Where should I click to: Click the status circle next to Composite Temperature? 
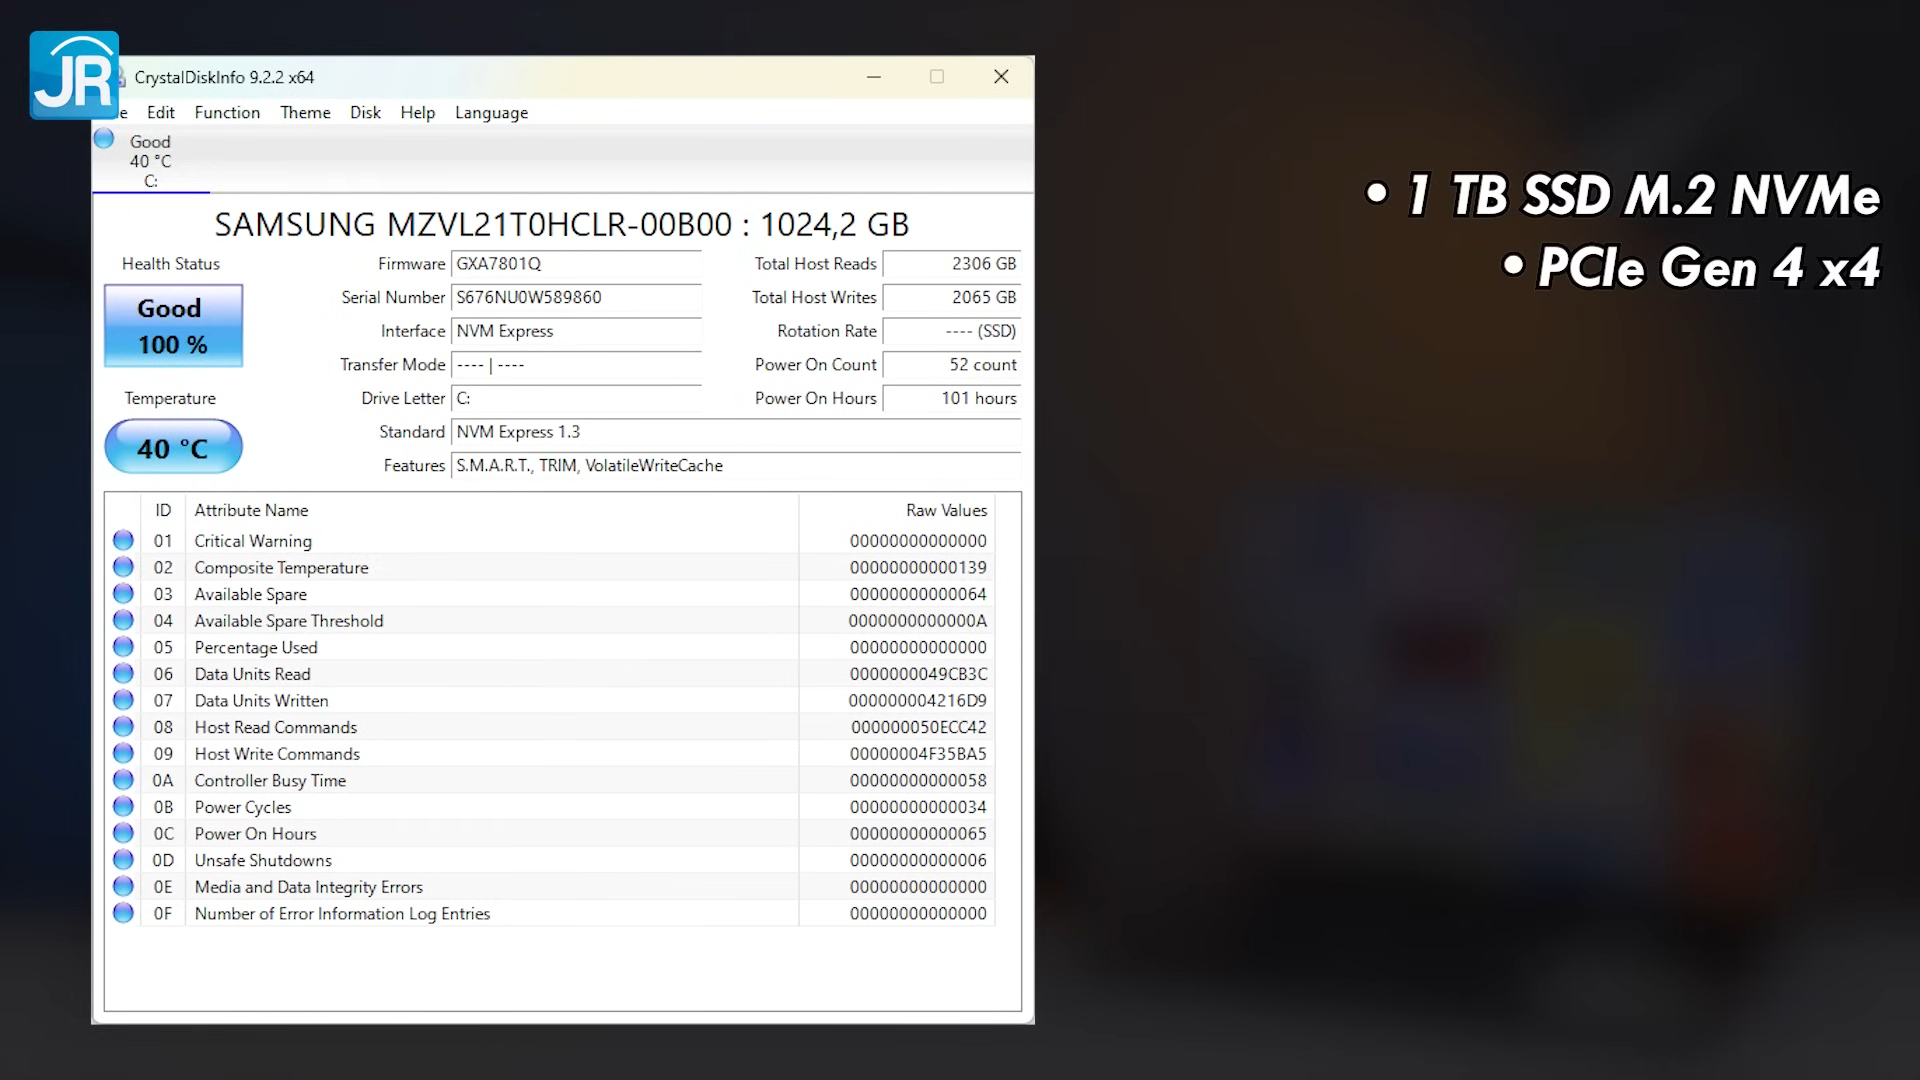123,566
